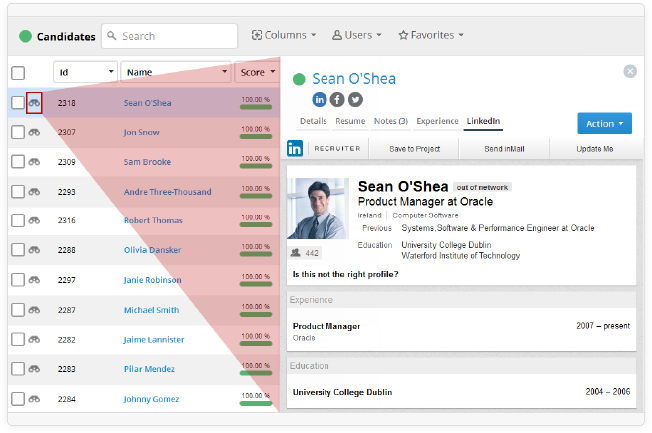Toggle the select-all checkbox in table header

coord(17,72)
